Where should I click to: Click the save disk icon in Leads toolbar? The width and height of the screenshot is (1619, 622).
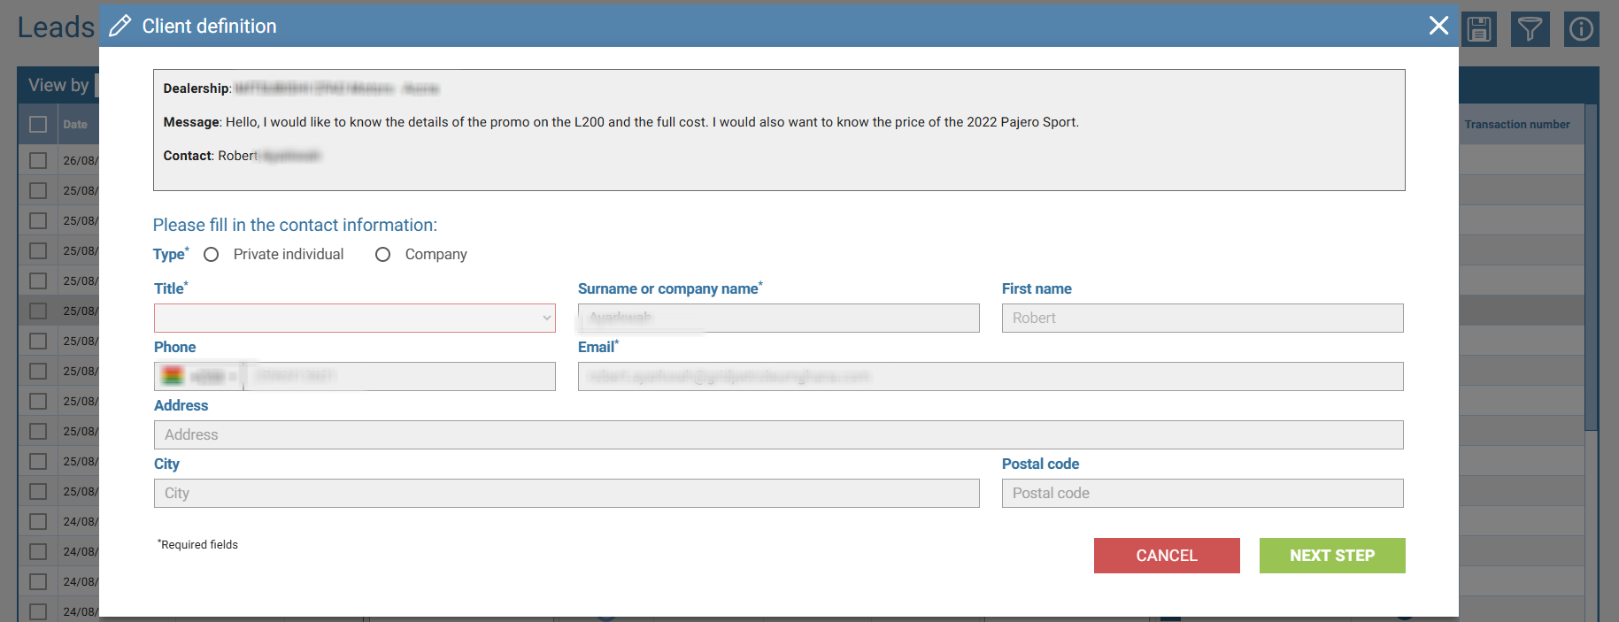[x=1479, y=29]
